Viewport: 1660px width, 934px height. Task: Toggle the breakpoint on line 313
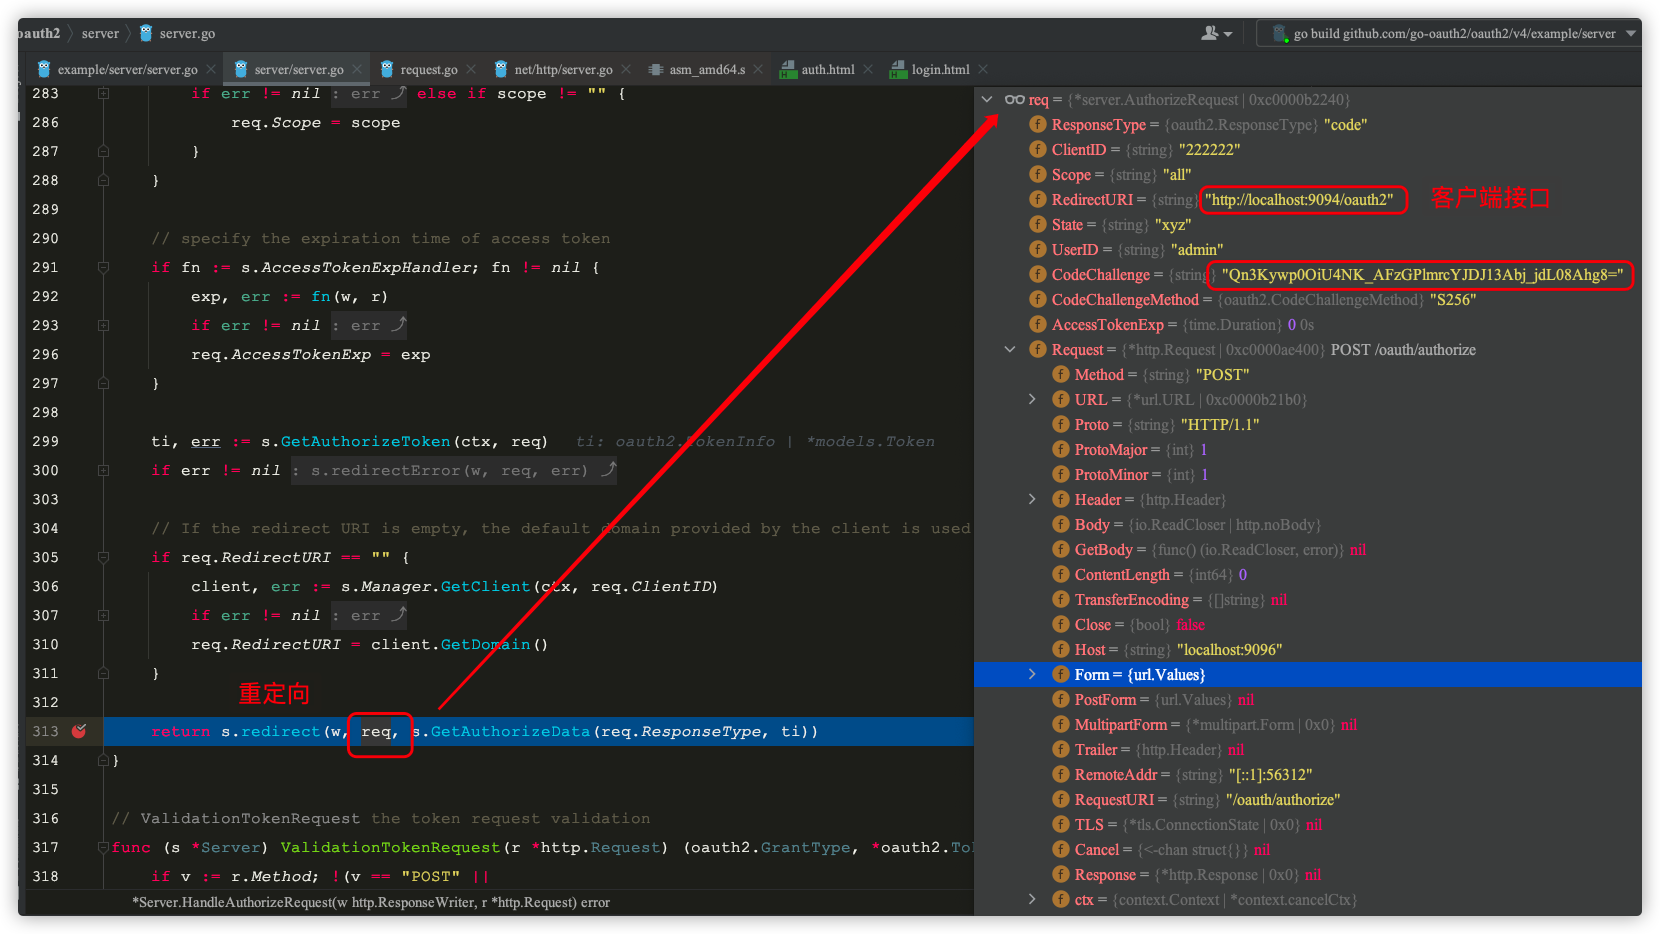[79, 731]
